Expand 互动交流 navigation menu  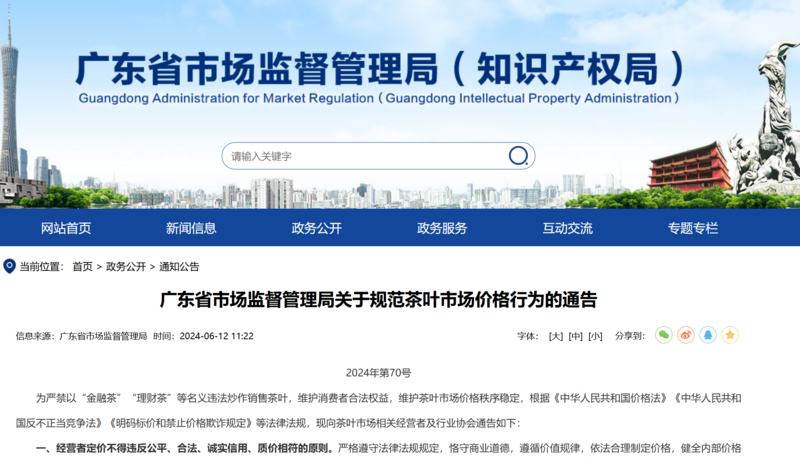pos(568,228)
